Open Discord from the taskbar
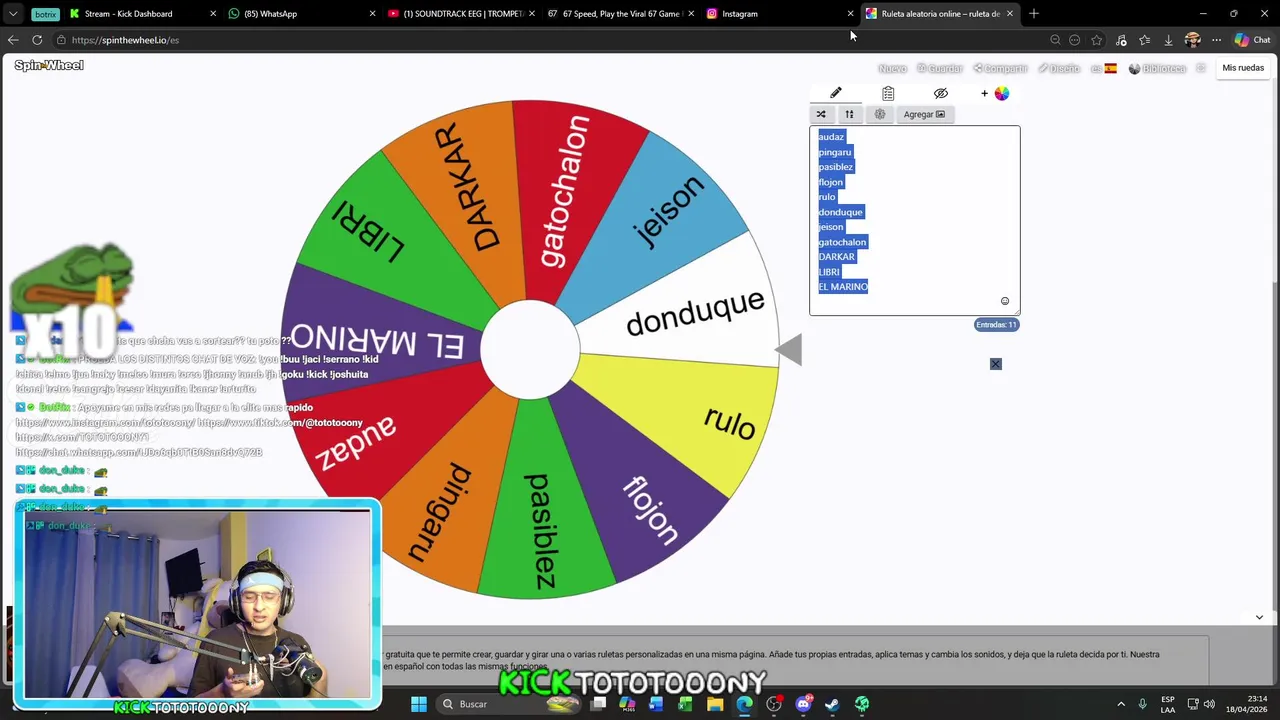Screen dimensions: 1280x720 (803, 704)
